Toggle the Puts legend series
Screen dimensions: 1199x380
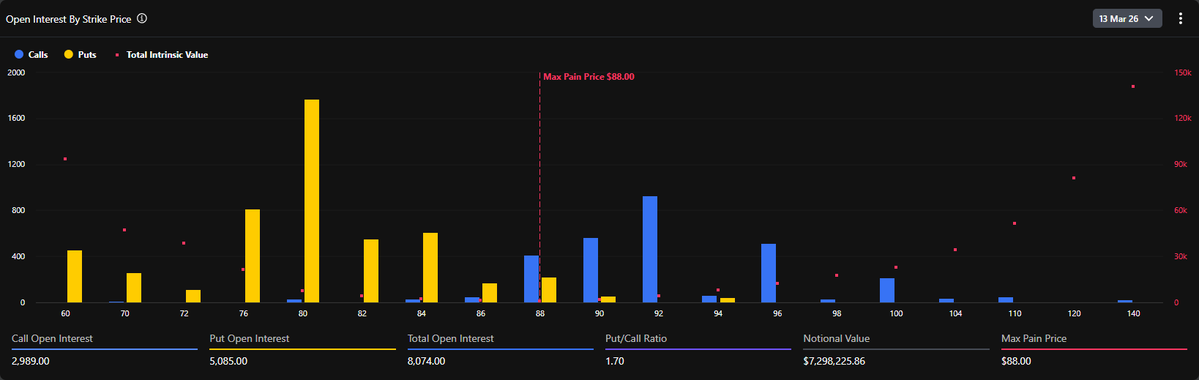pos(80,55)
